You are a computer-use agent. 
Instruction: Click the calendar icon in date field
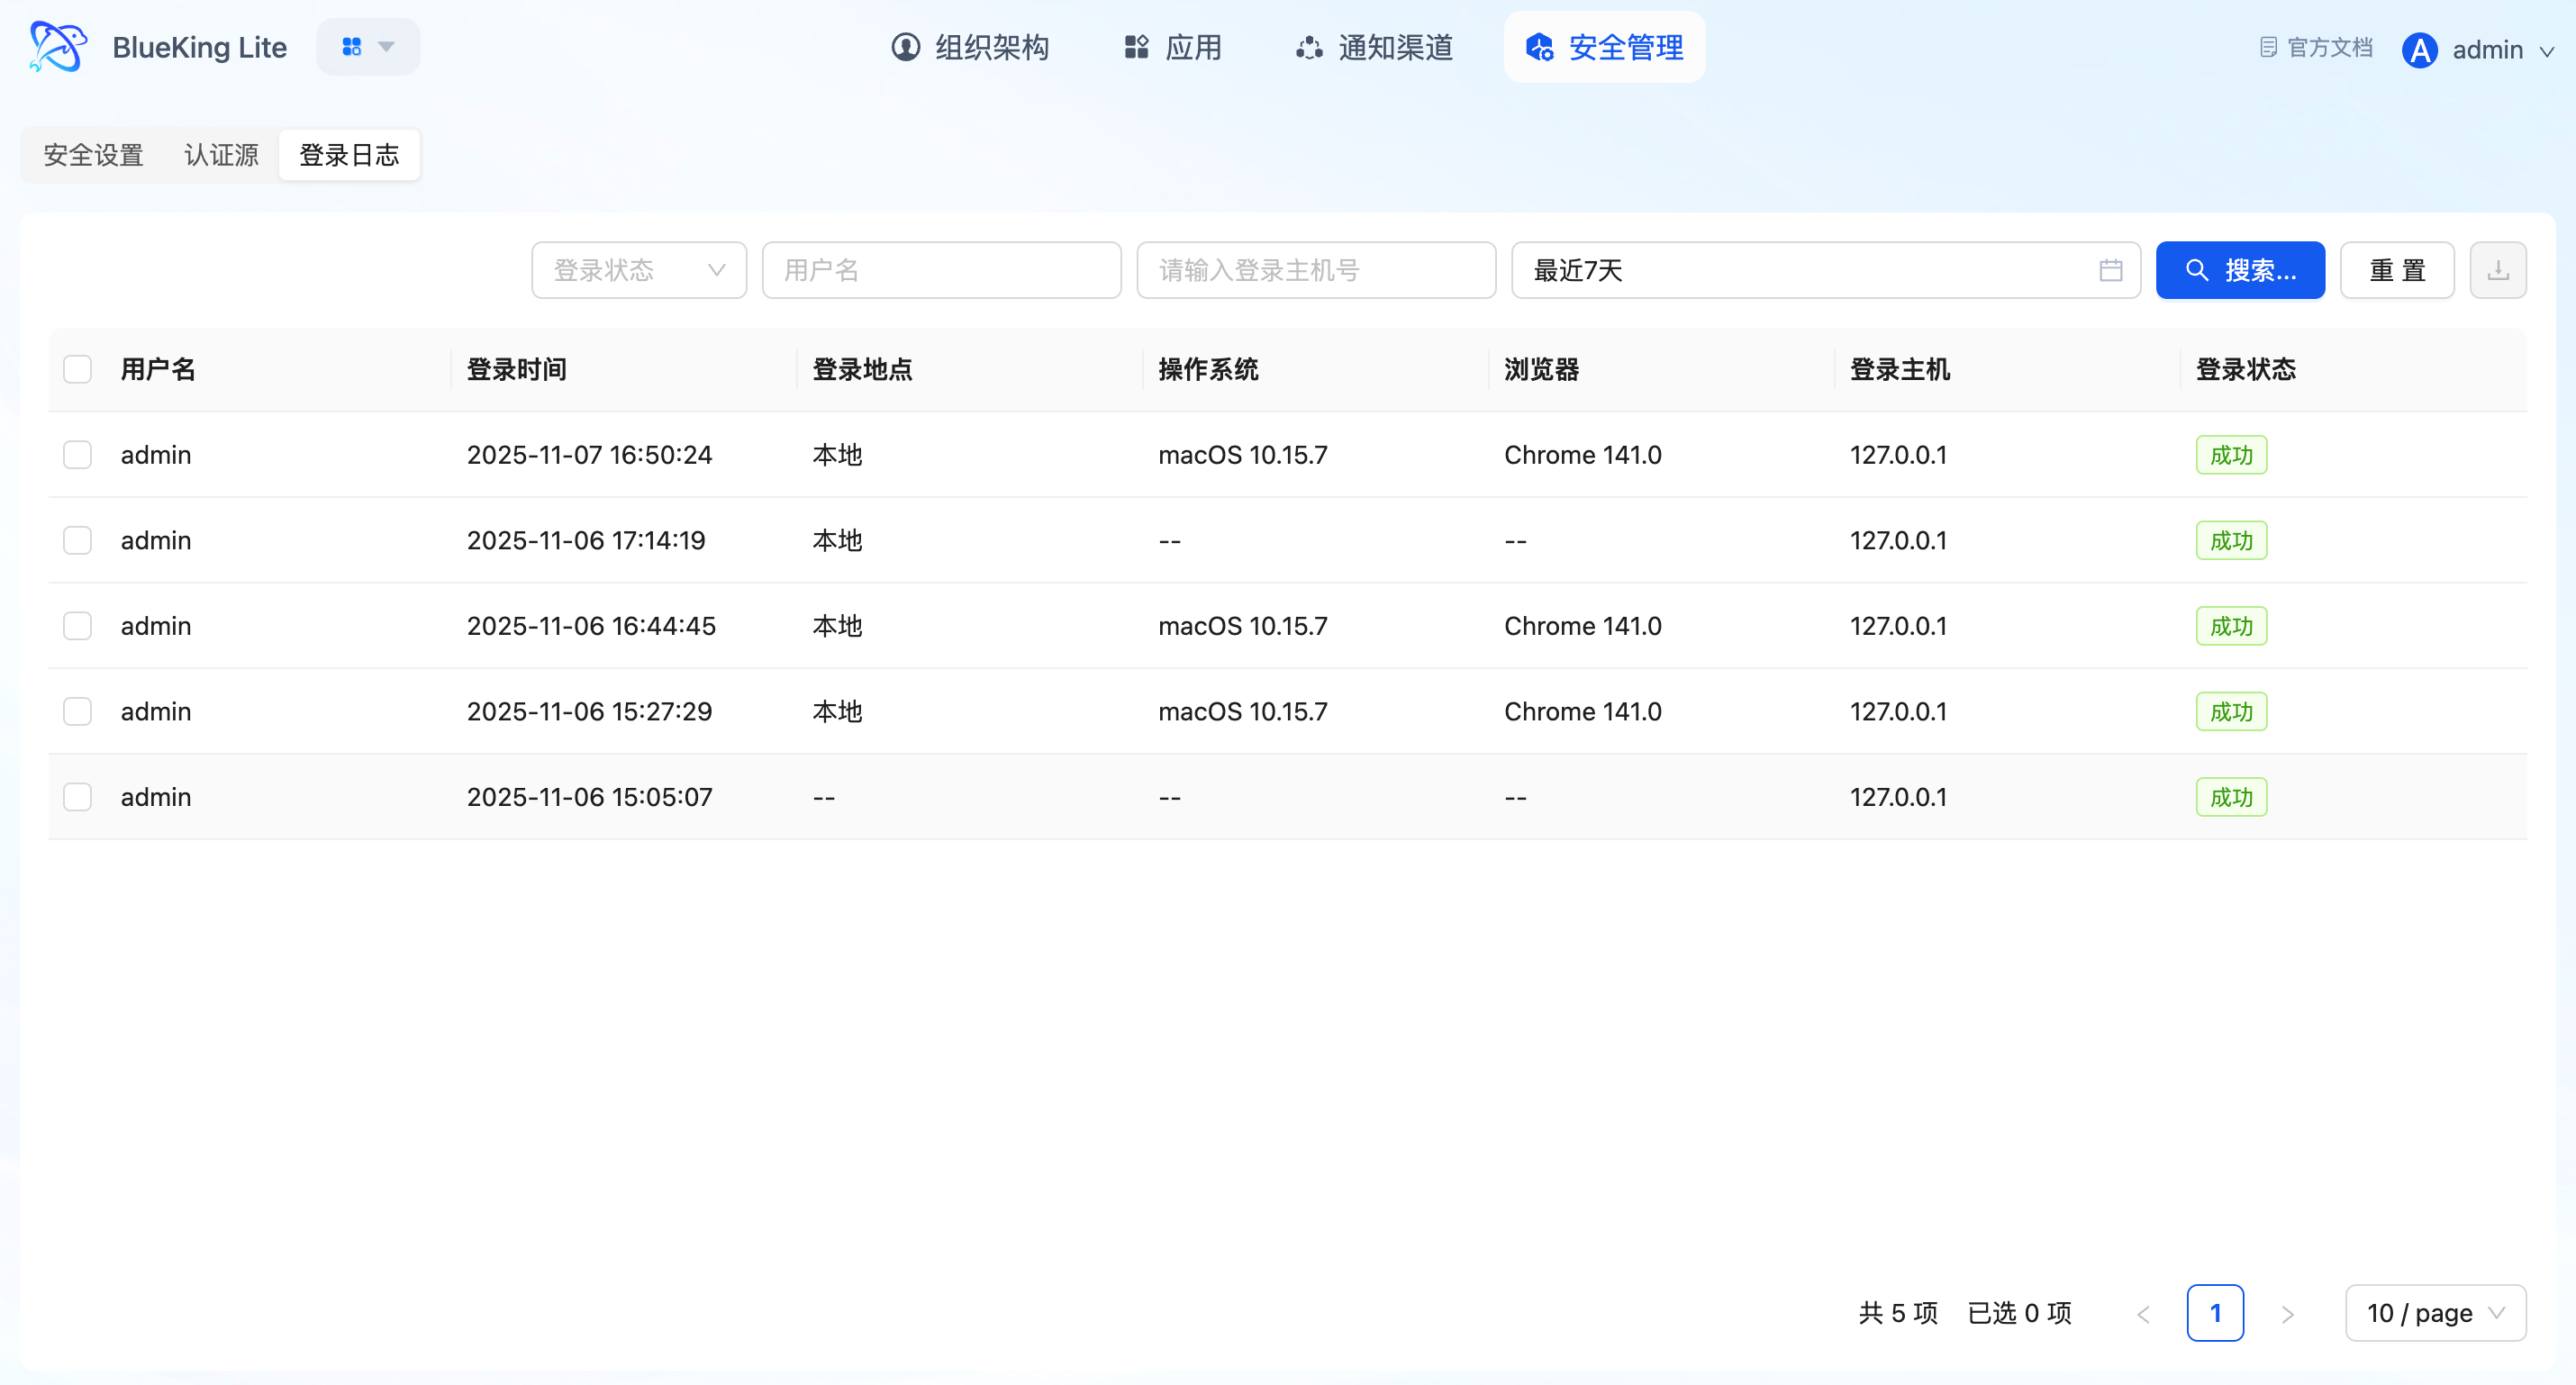2110,270
